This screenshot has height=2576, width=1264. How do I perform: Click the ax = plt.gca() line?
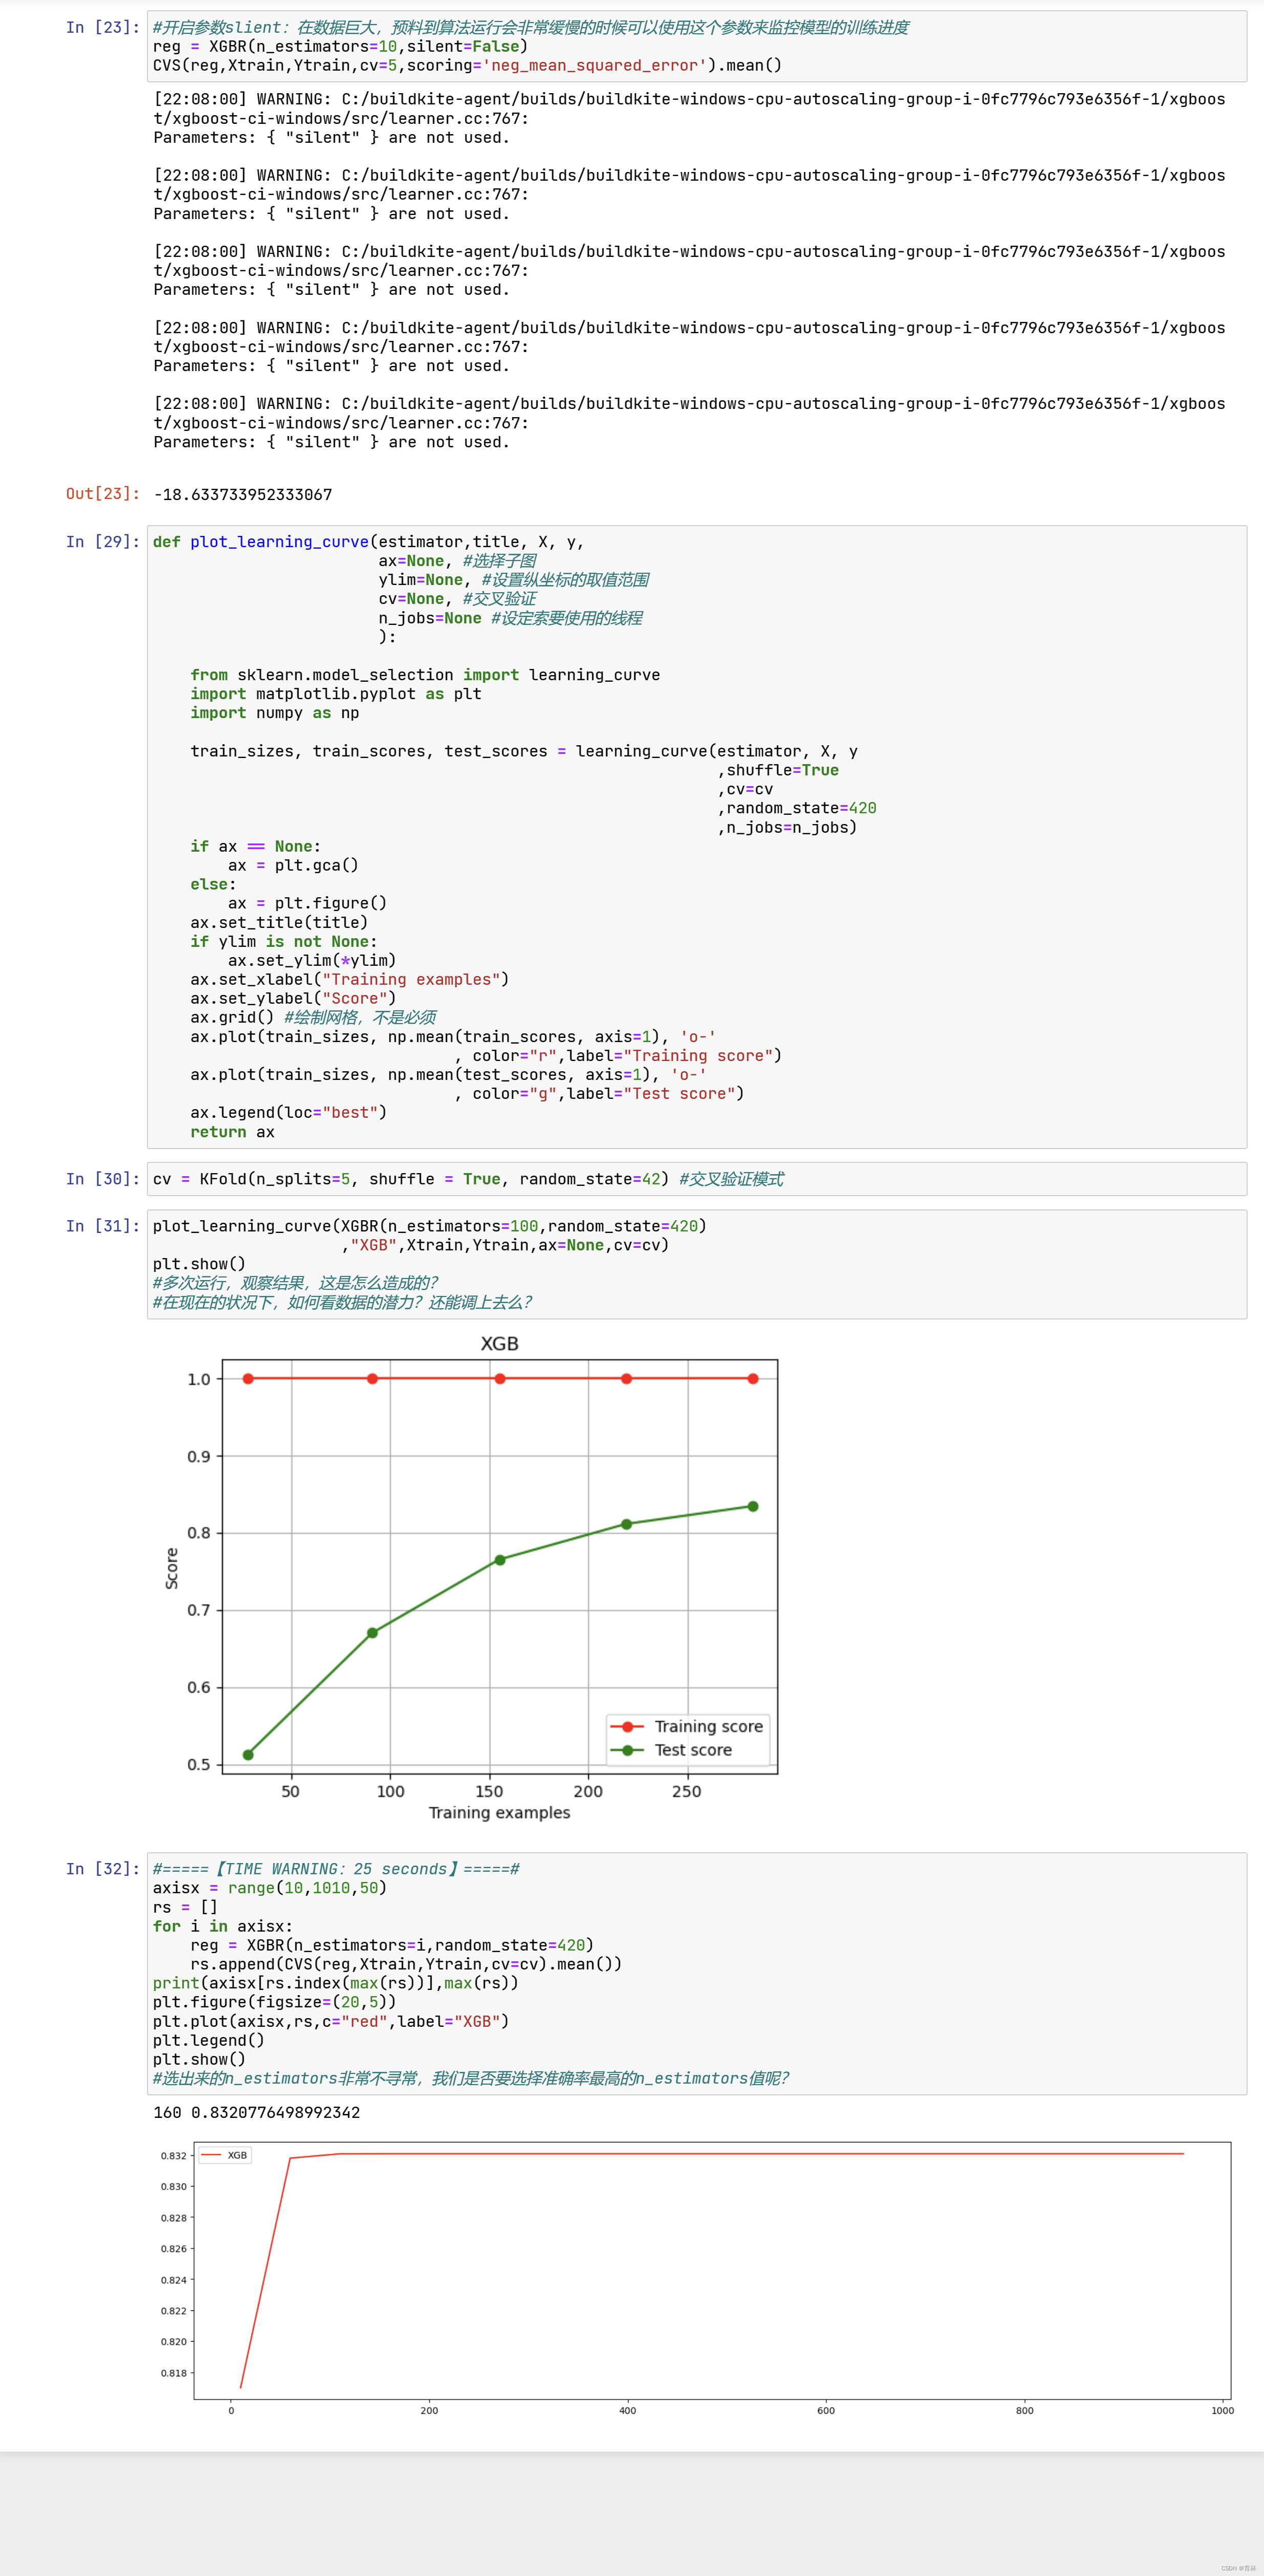[293, 865]
